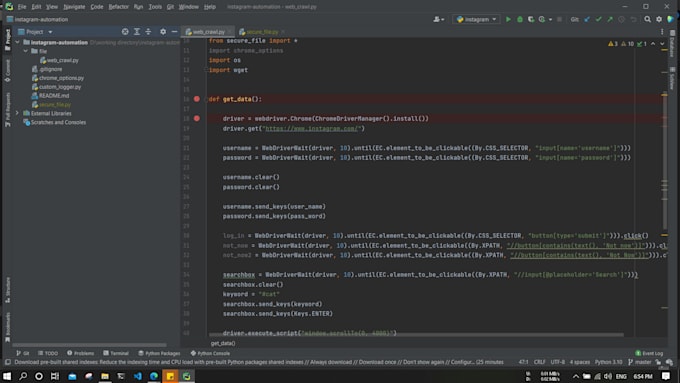Select opened file target icon in Project panel
The width and height of the screenshot is (680, 383).
(125, 32)
